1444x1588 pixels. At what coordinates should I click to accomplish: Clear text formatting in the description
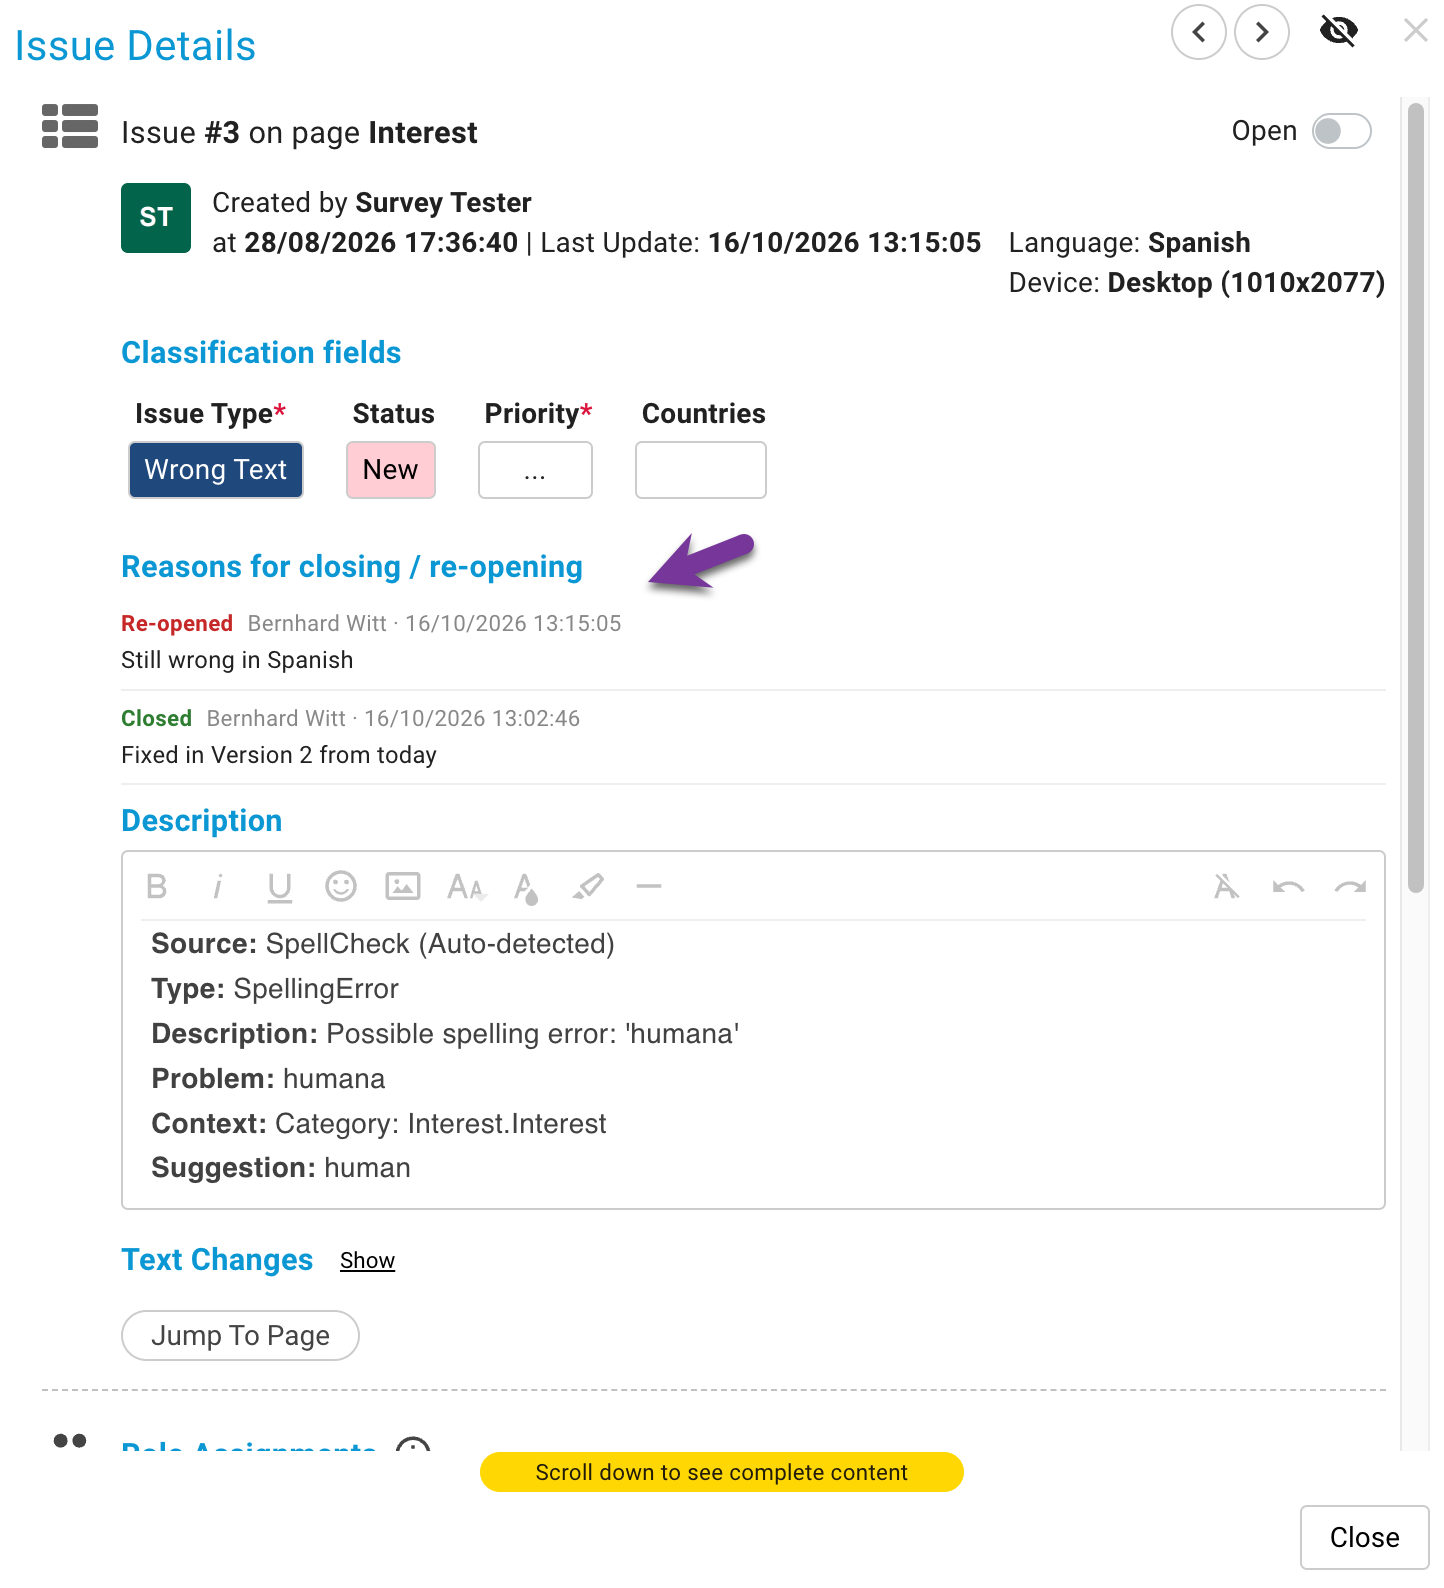[1226, 886]
